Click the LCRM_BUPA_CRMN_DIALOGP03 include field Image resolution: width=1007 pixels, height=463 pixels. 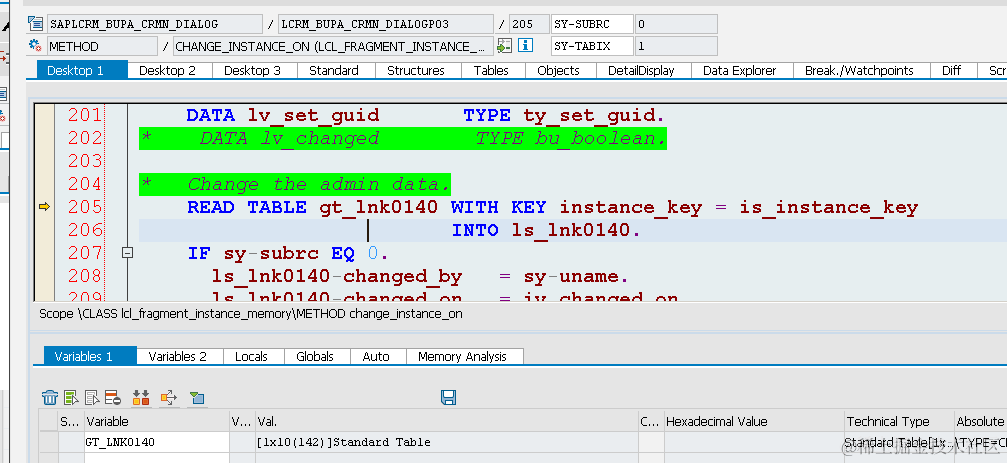click(x=385, y=24)
